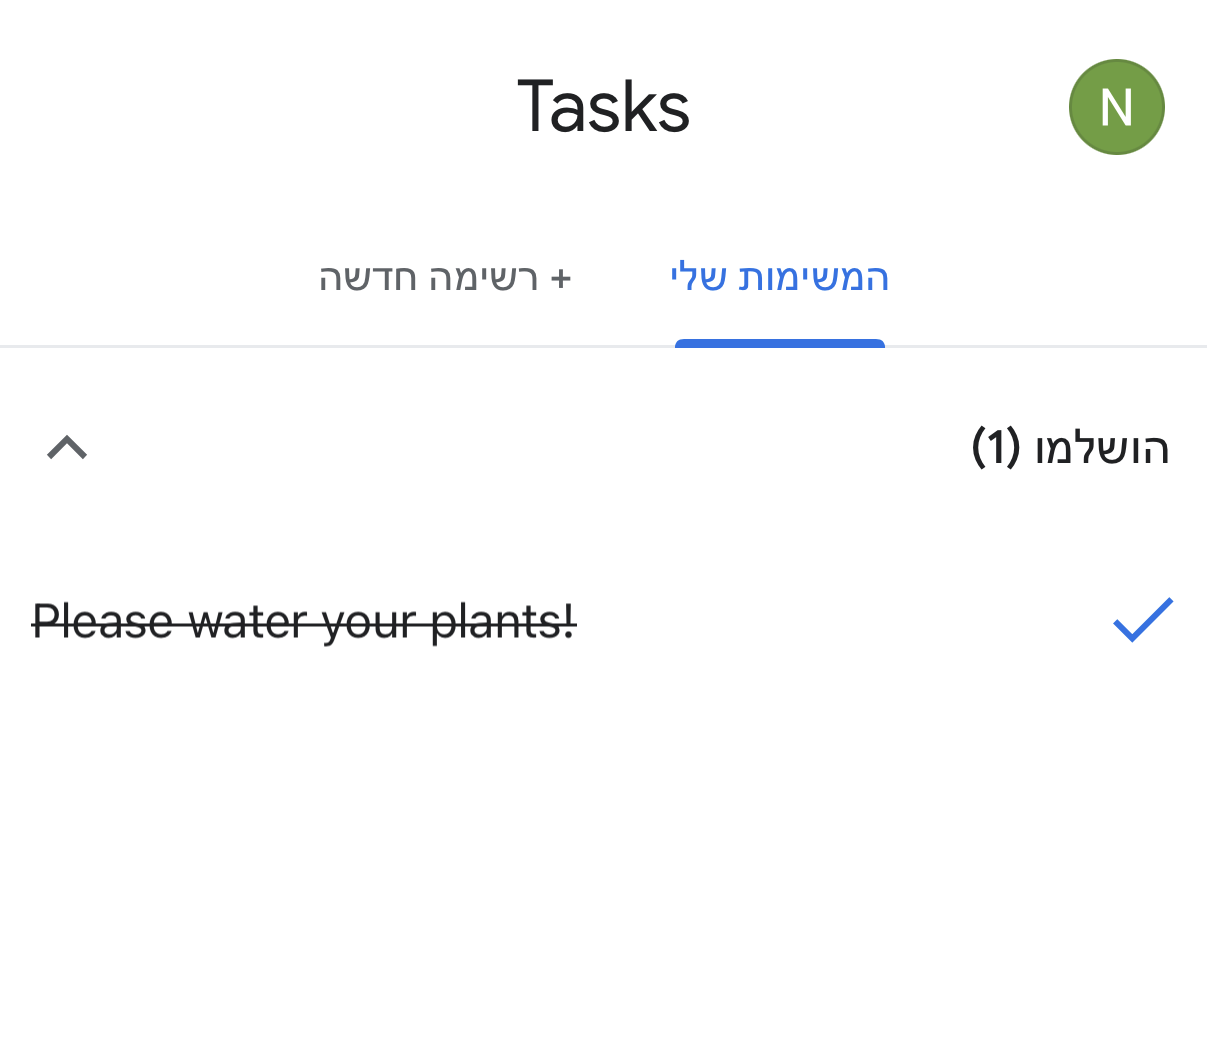Click the Tasks title heading

point(603,107)
